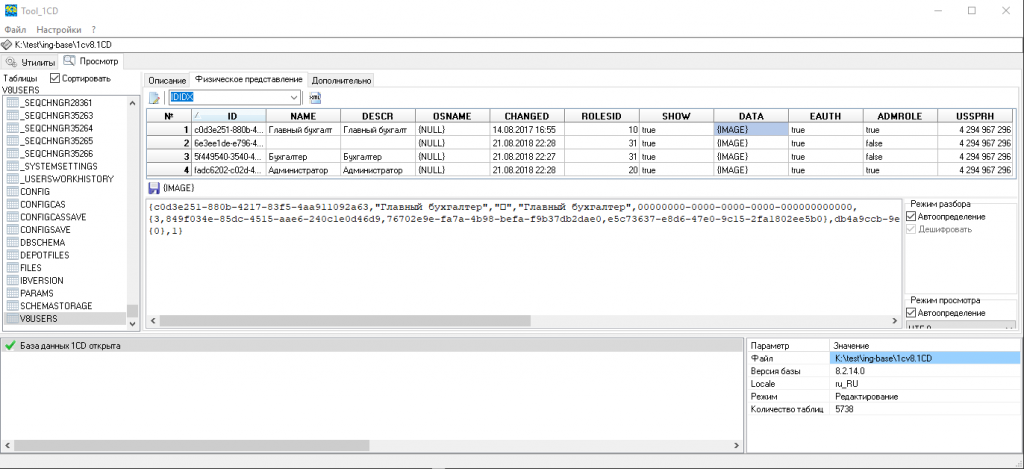Click the Tool_1CD application icon in title bar
The height and width of the screenshot is (469, 1024).
pyautogui.click(x=10, y=10)
